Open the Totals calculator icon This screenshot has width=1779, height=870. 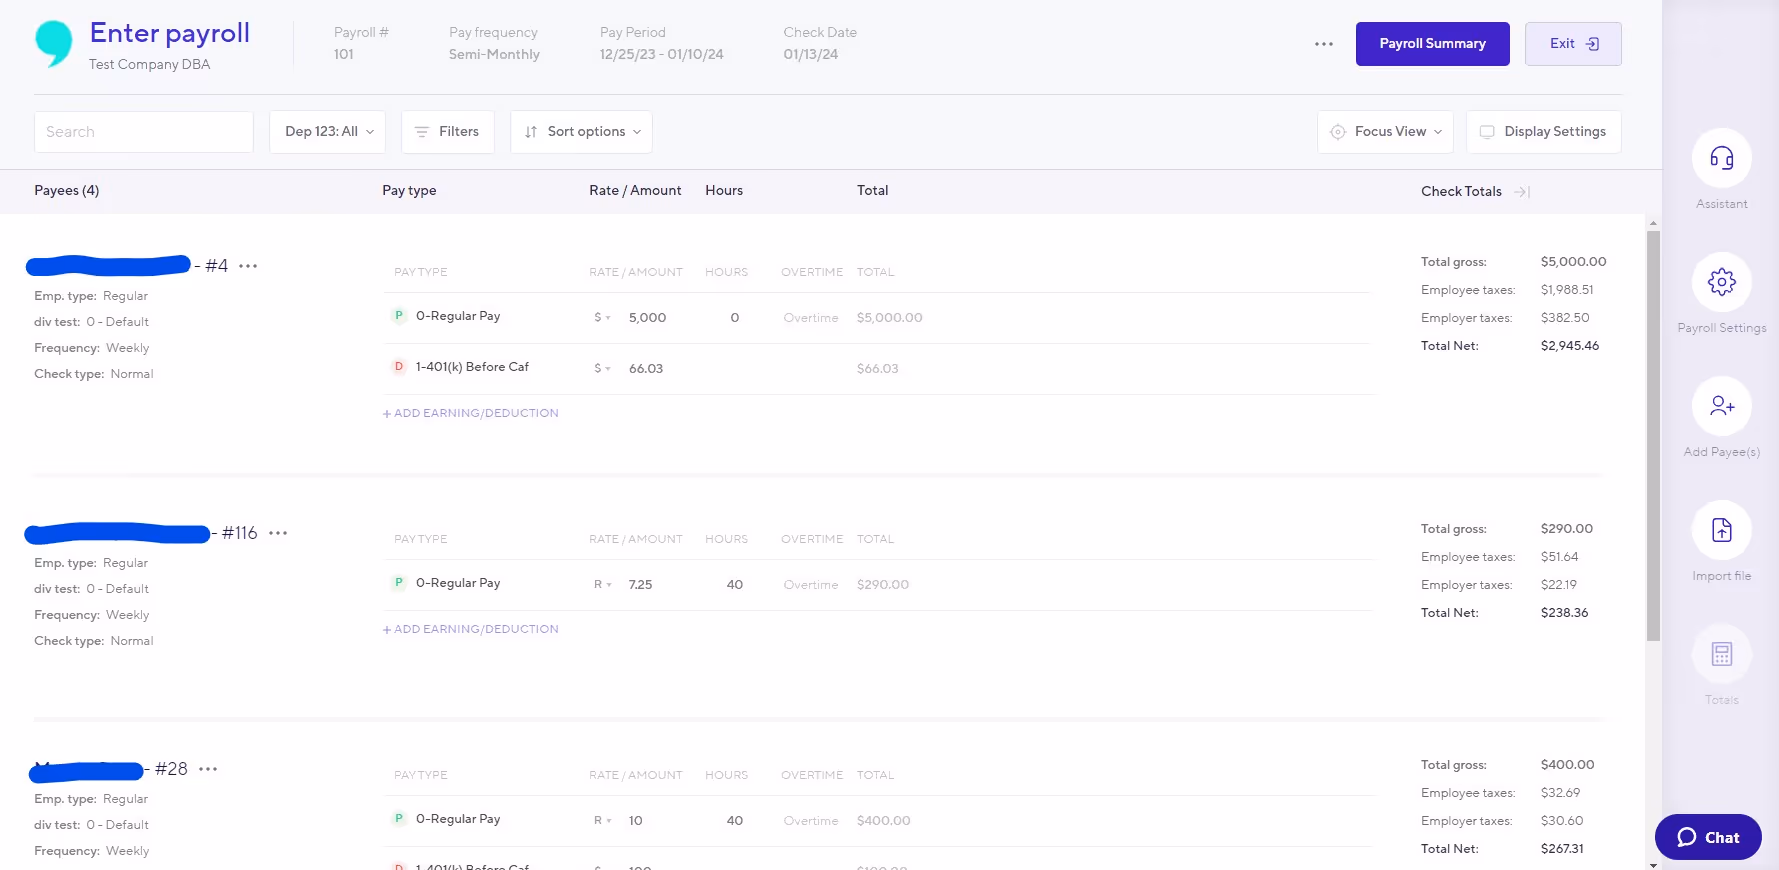[1721, 654]
